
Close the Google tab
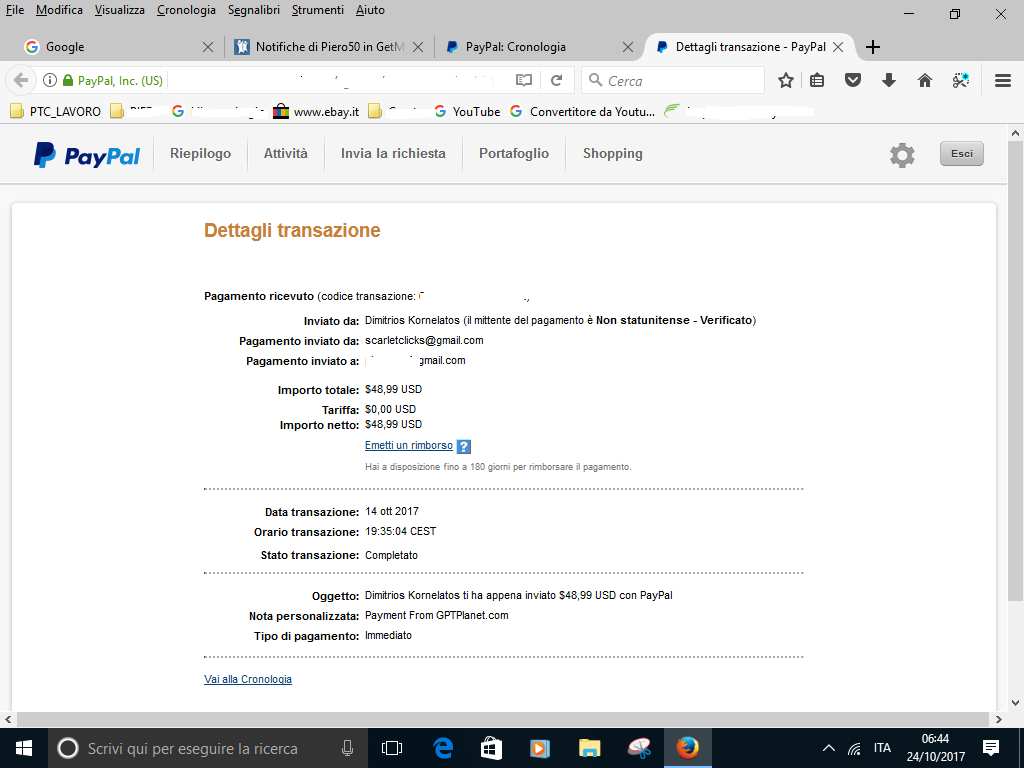pyautogui.click(x=208, y=47)
